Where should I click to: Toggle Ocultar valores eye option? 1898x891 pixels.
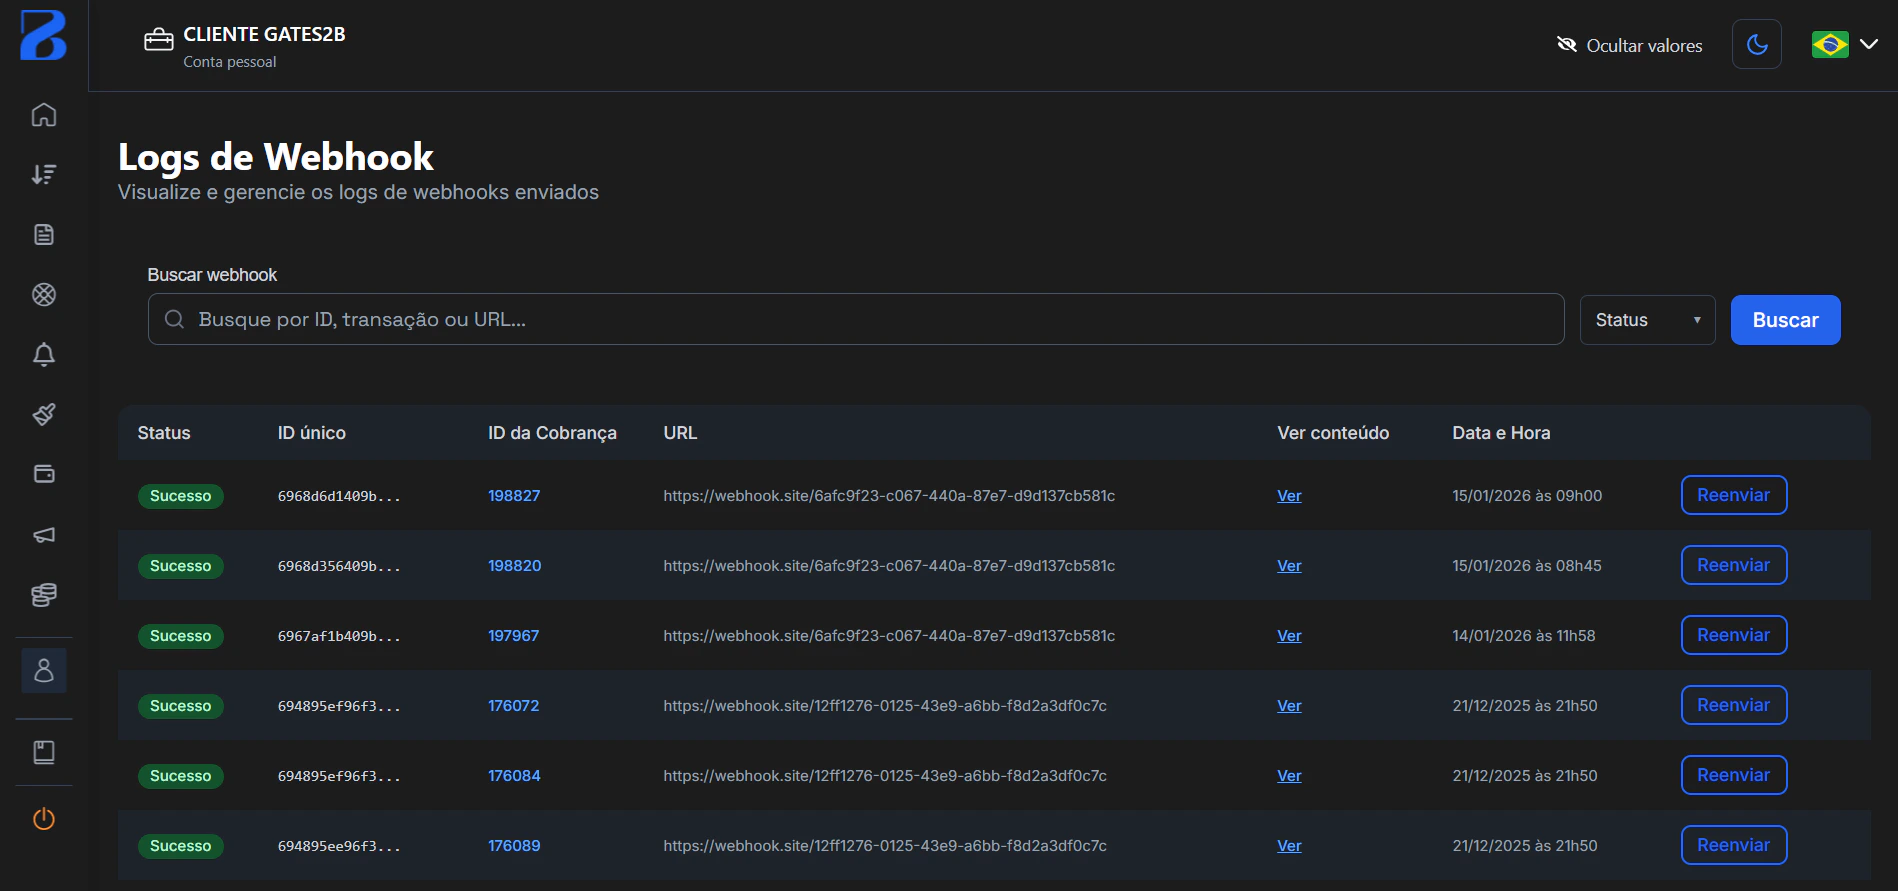click(x=1629, y=45)
